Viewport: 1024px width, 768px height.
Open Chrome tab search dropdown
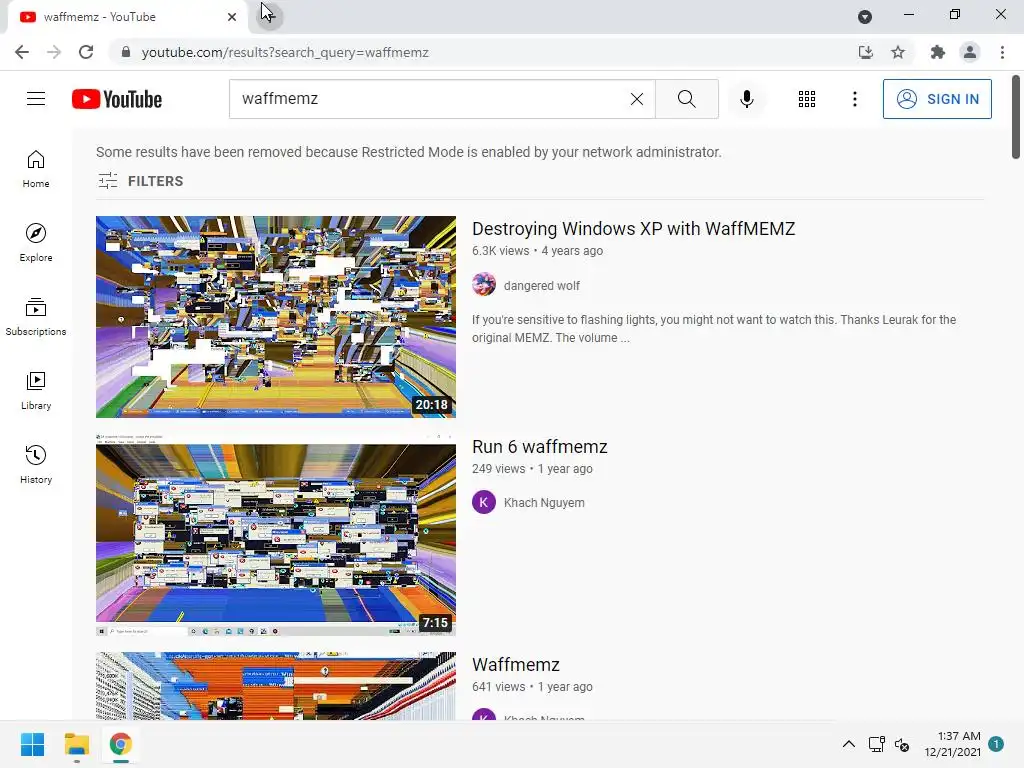(x=865, y=17)
